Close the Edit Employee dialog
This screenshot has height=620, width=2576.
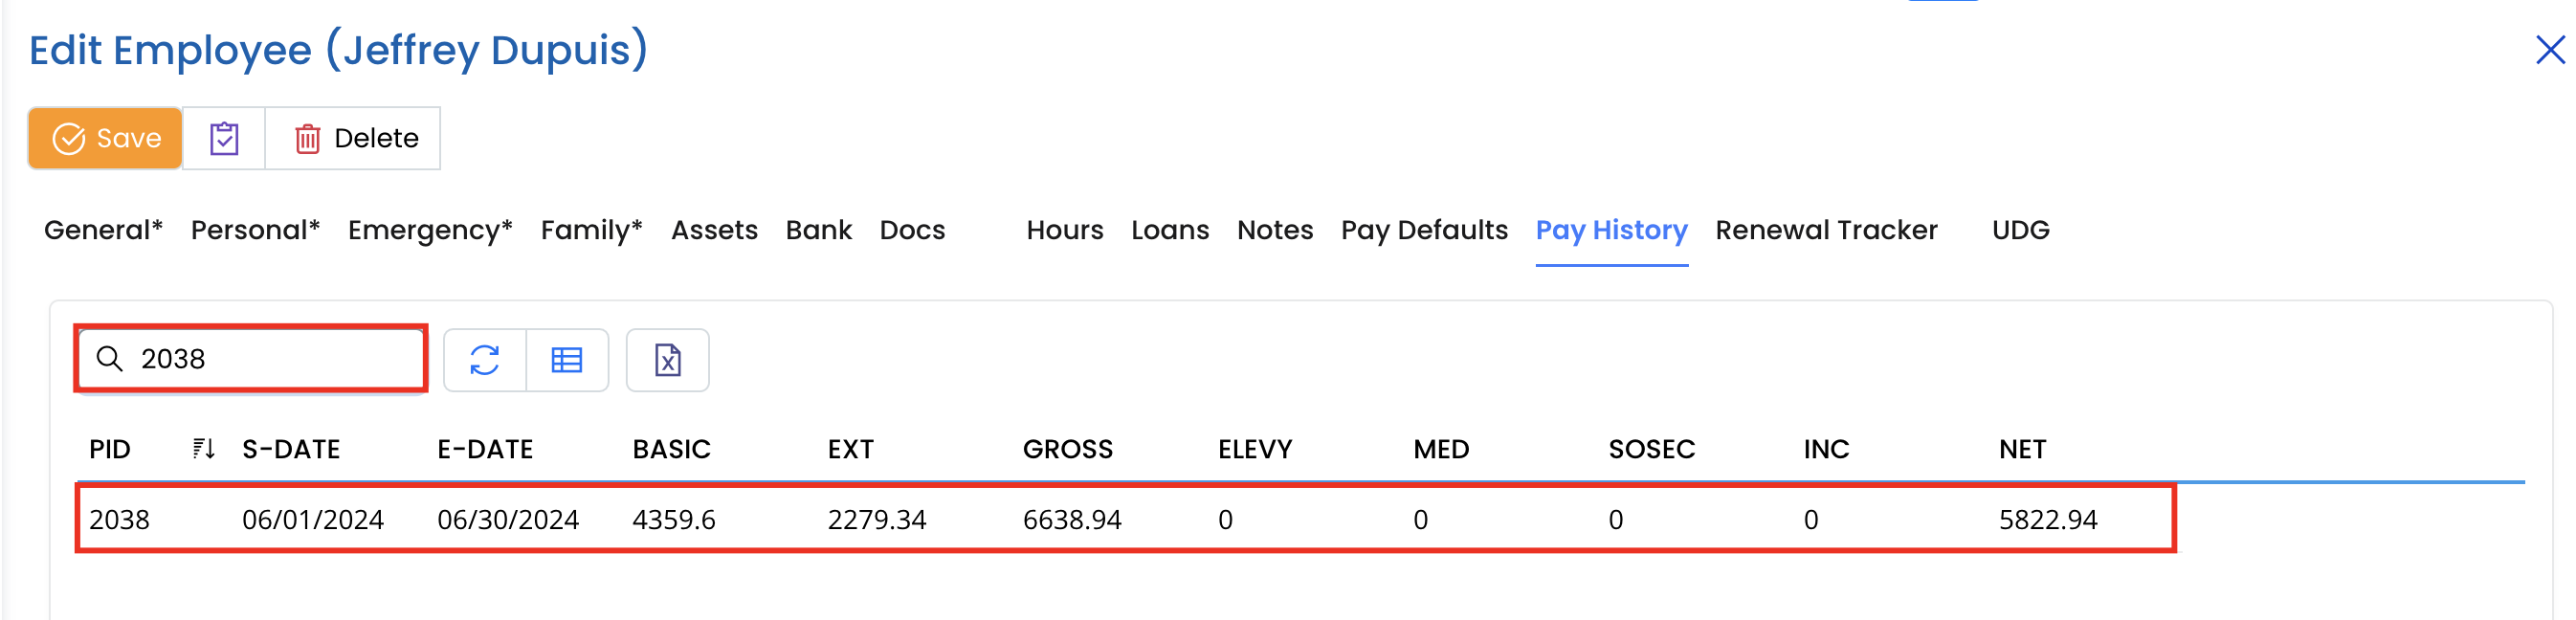tap(2549, 50)
